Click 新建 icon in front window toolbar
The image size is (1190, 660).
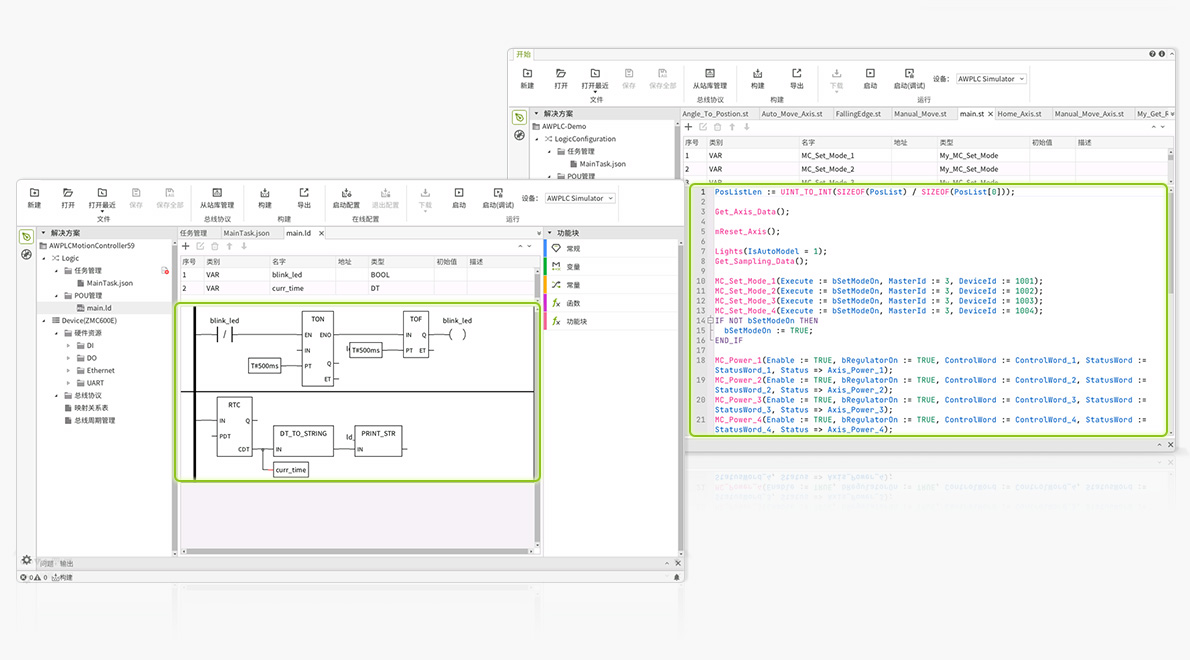(34, 193)
